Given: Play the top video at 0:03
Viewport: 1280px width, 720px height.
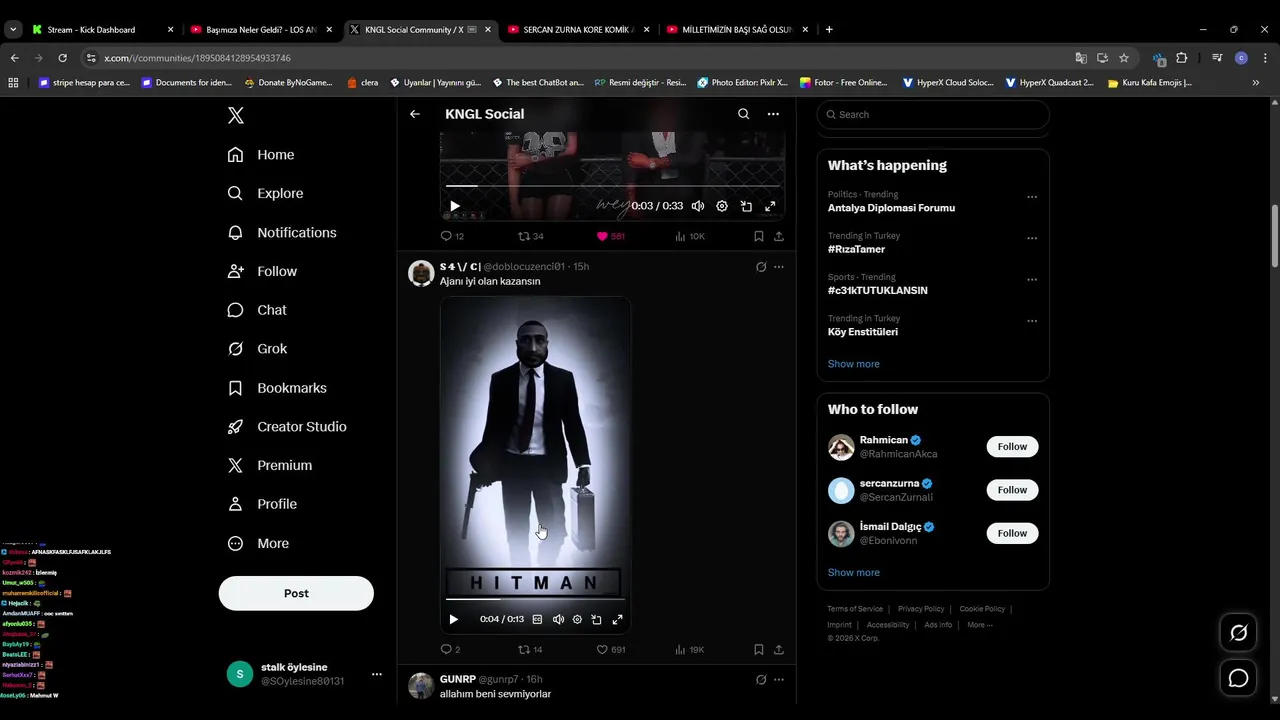Looking at the screenshot, I should coord(454,206).
